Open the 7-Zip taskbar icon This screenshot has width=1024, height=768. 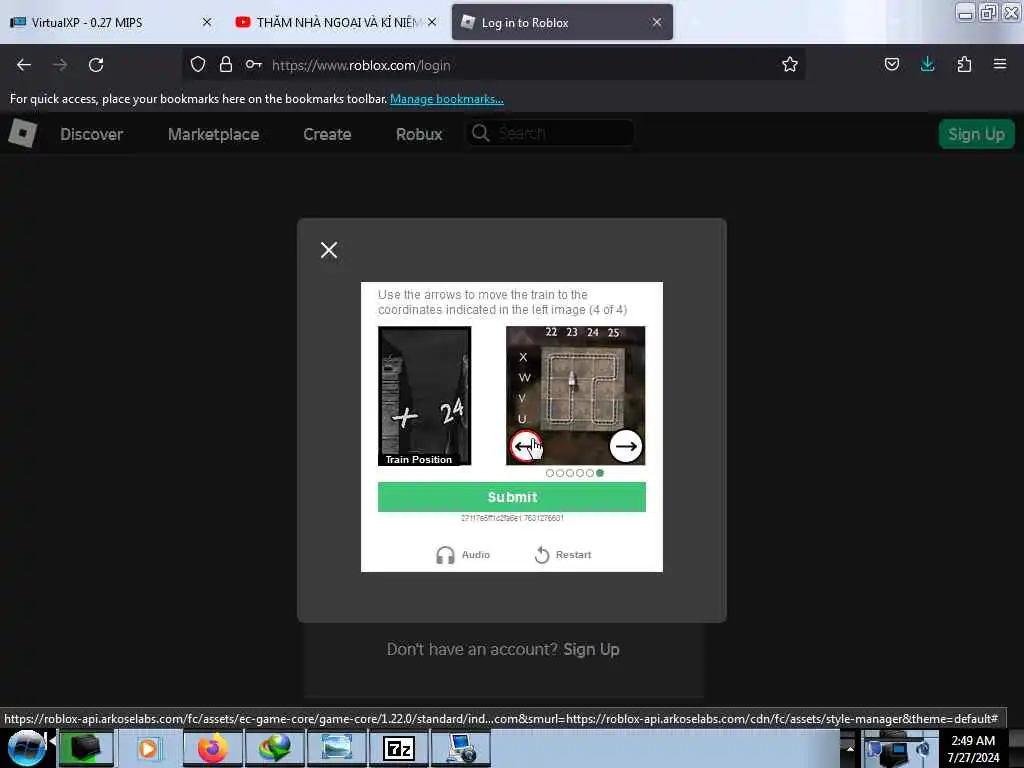tap(399, 748)
